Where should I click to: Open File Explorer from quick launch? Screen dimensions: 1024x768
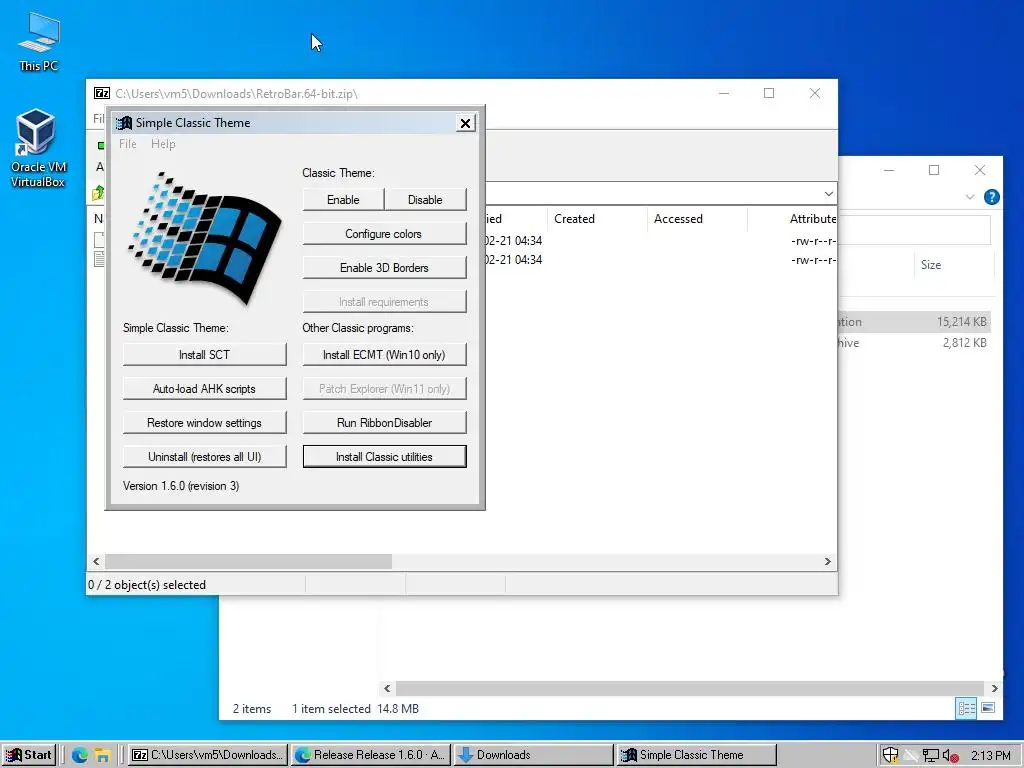[103, 755]
